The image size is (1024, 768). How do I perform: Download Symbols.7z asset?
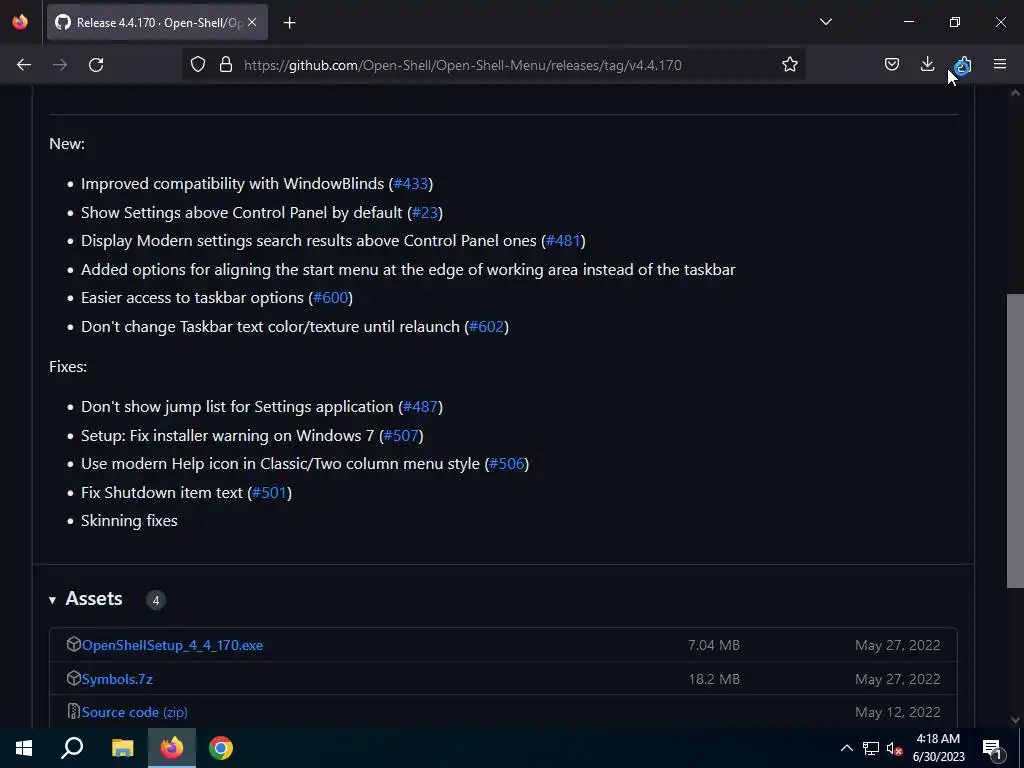point(117,679)
